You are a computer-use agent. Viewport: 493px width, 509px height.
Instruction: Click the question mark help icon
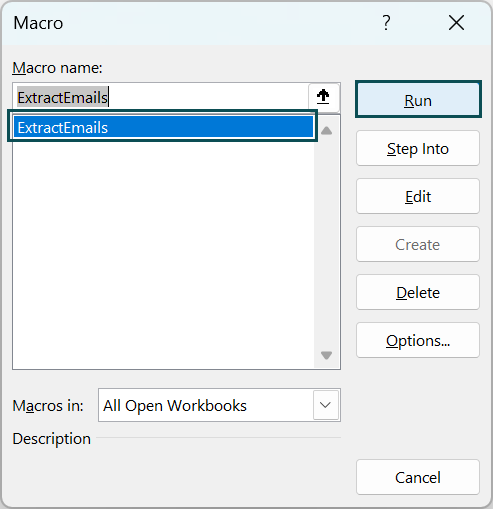386,23
